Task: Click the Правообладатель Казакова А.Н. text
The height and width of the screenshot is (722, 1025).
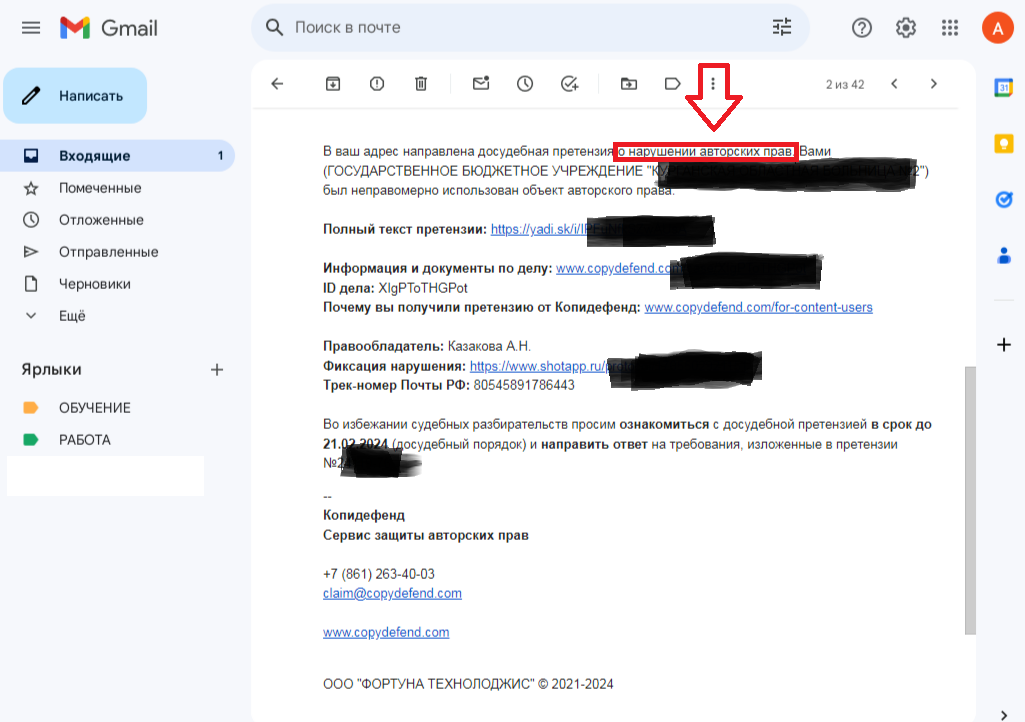Action: pos(427,346)
